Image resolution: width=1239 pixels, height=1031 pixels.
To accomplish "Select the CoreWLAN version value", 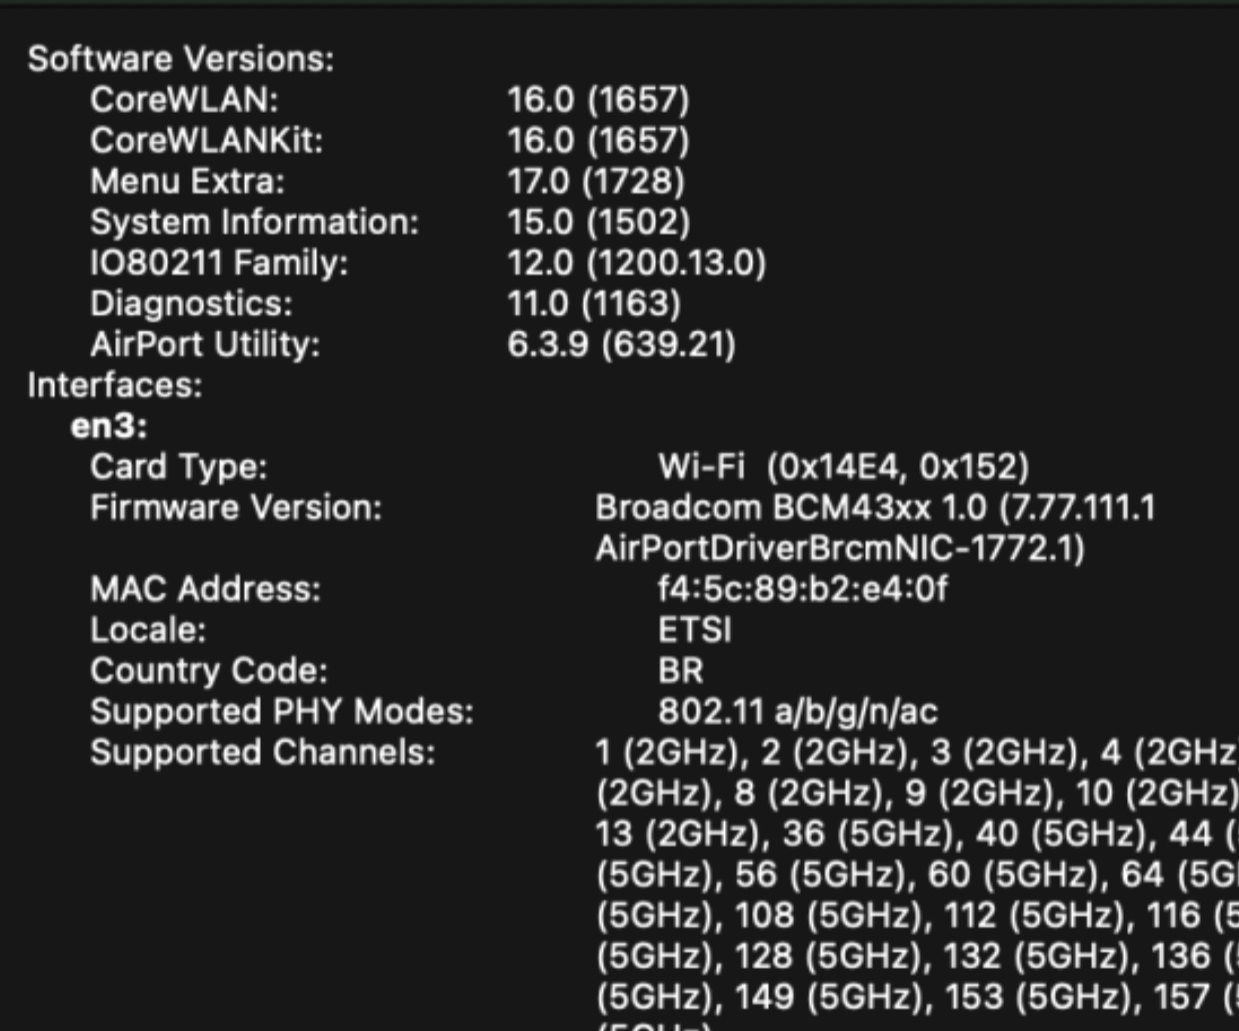I will 598,99.
